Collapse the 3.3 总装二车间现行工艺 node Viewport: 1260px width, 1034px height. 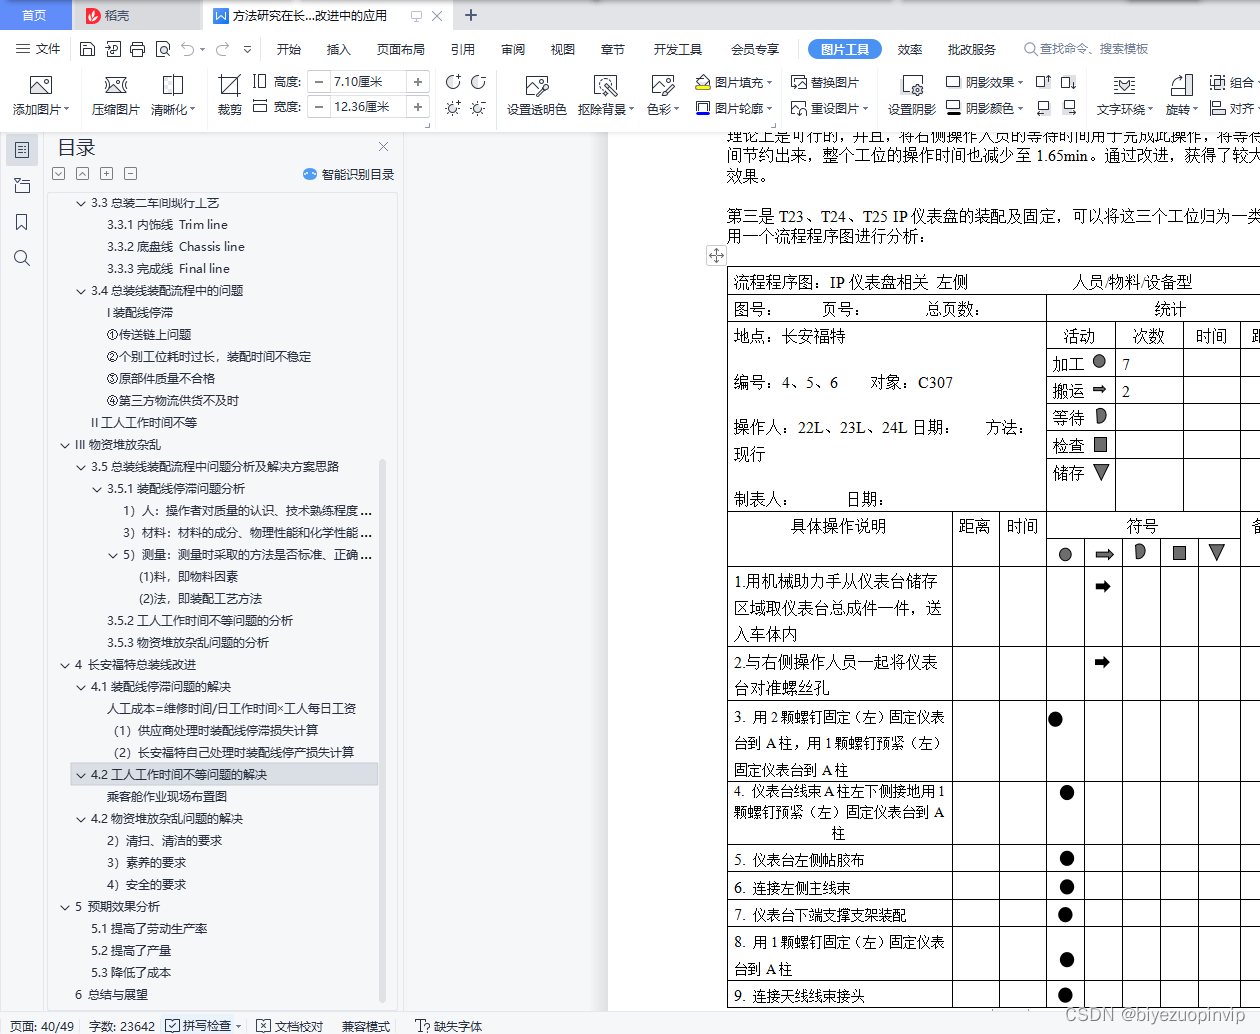click(81, 203)
